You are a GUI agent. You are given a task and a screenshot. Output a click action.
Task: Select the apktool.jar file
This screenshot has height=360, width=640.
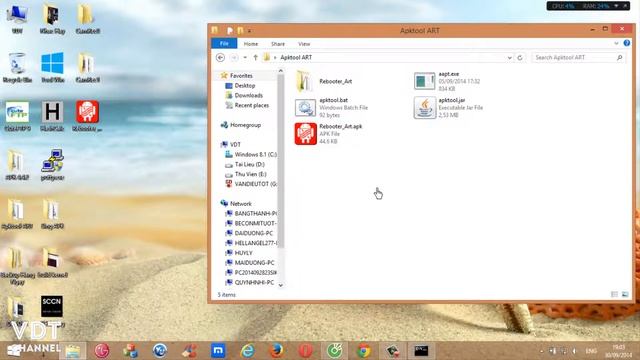point(448,108)
